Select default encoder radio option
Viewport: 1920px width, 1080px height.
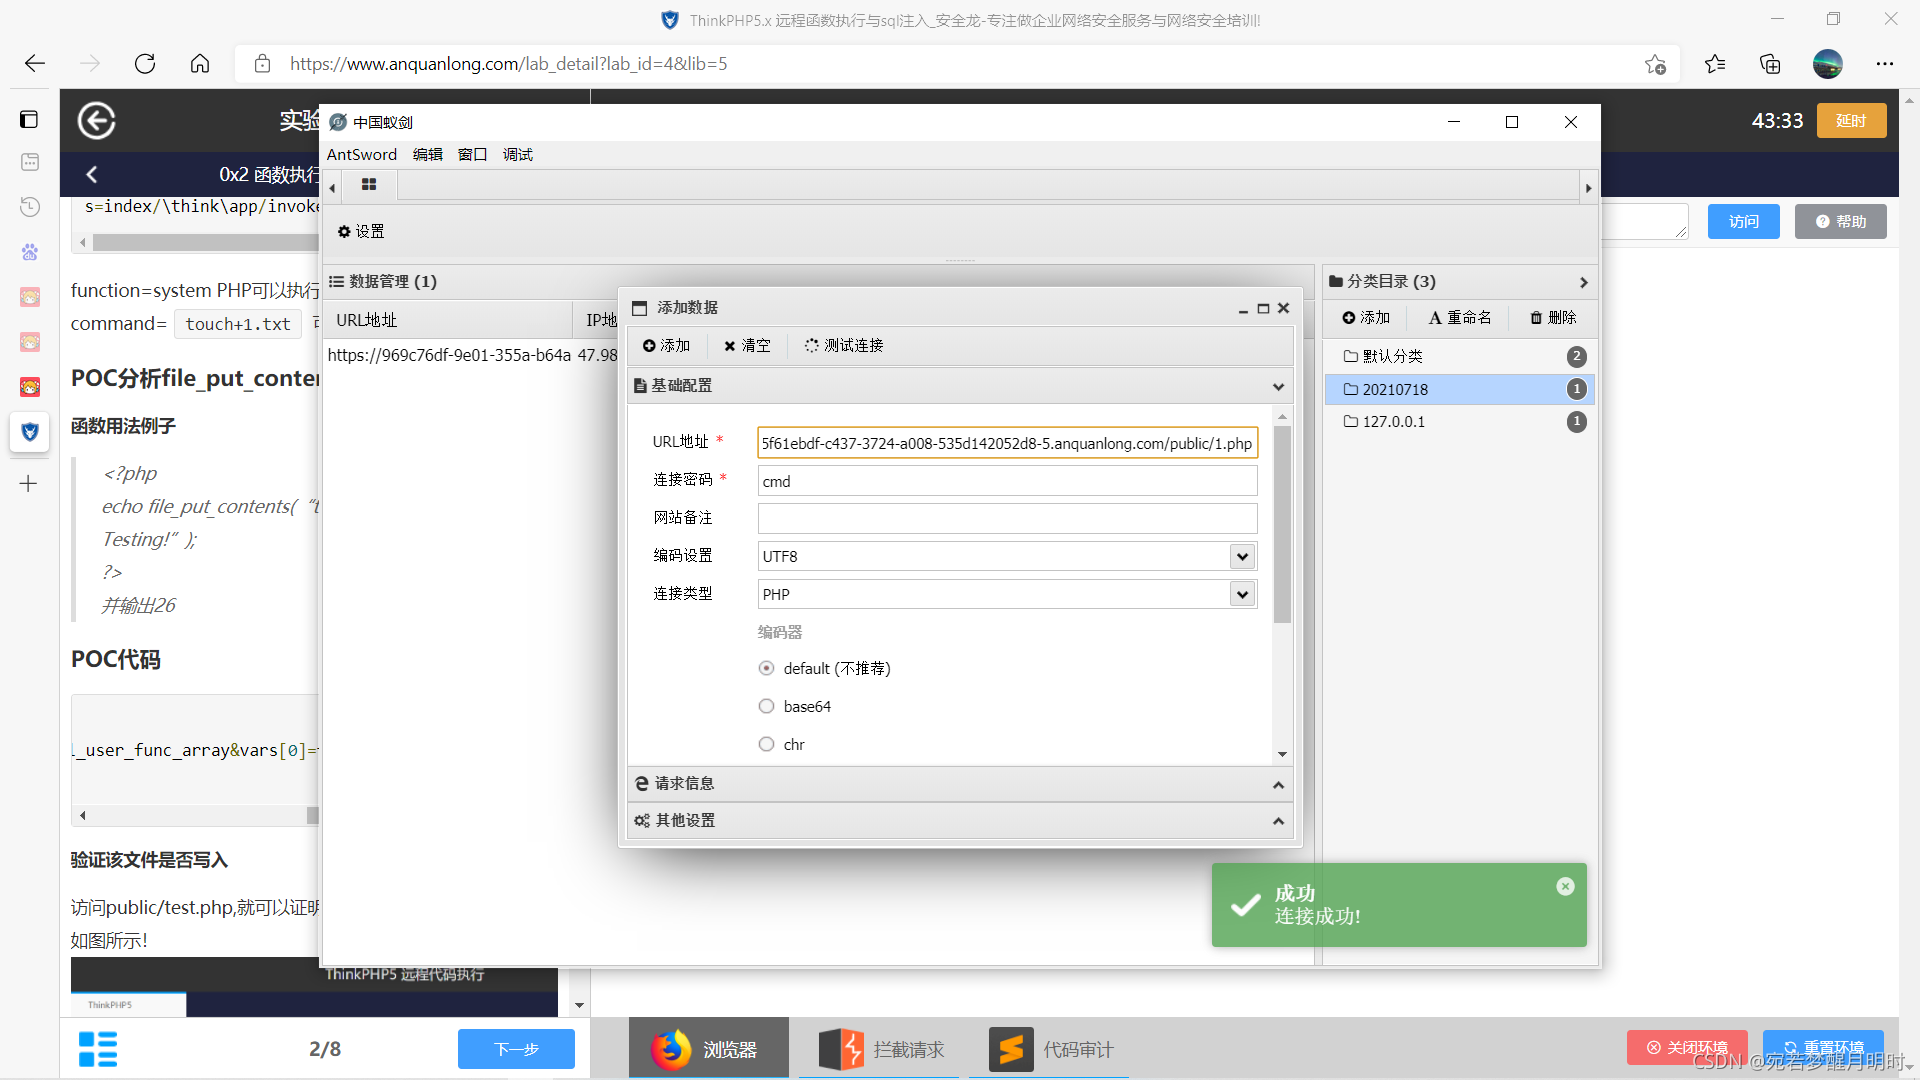pos(767,668)
